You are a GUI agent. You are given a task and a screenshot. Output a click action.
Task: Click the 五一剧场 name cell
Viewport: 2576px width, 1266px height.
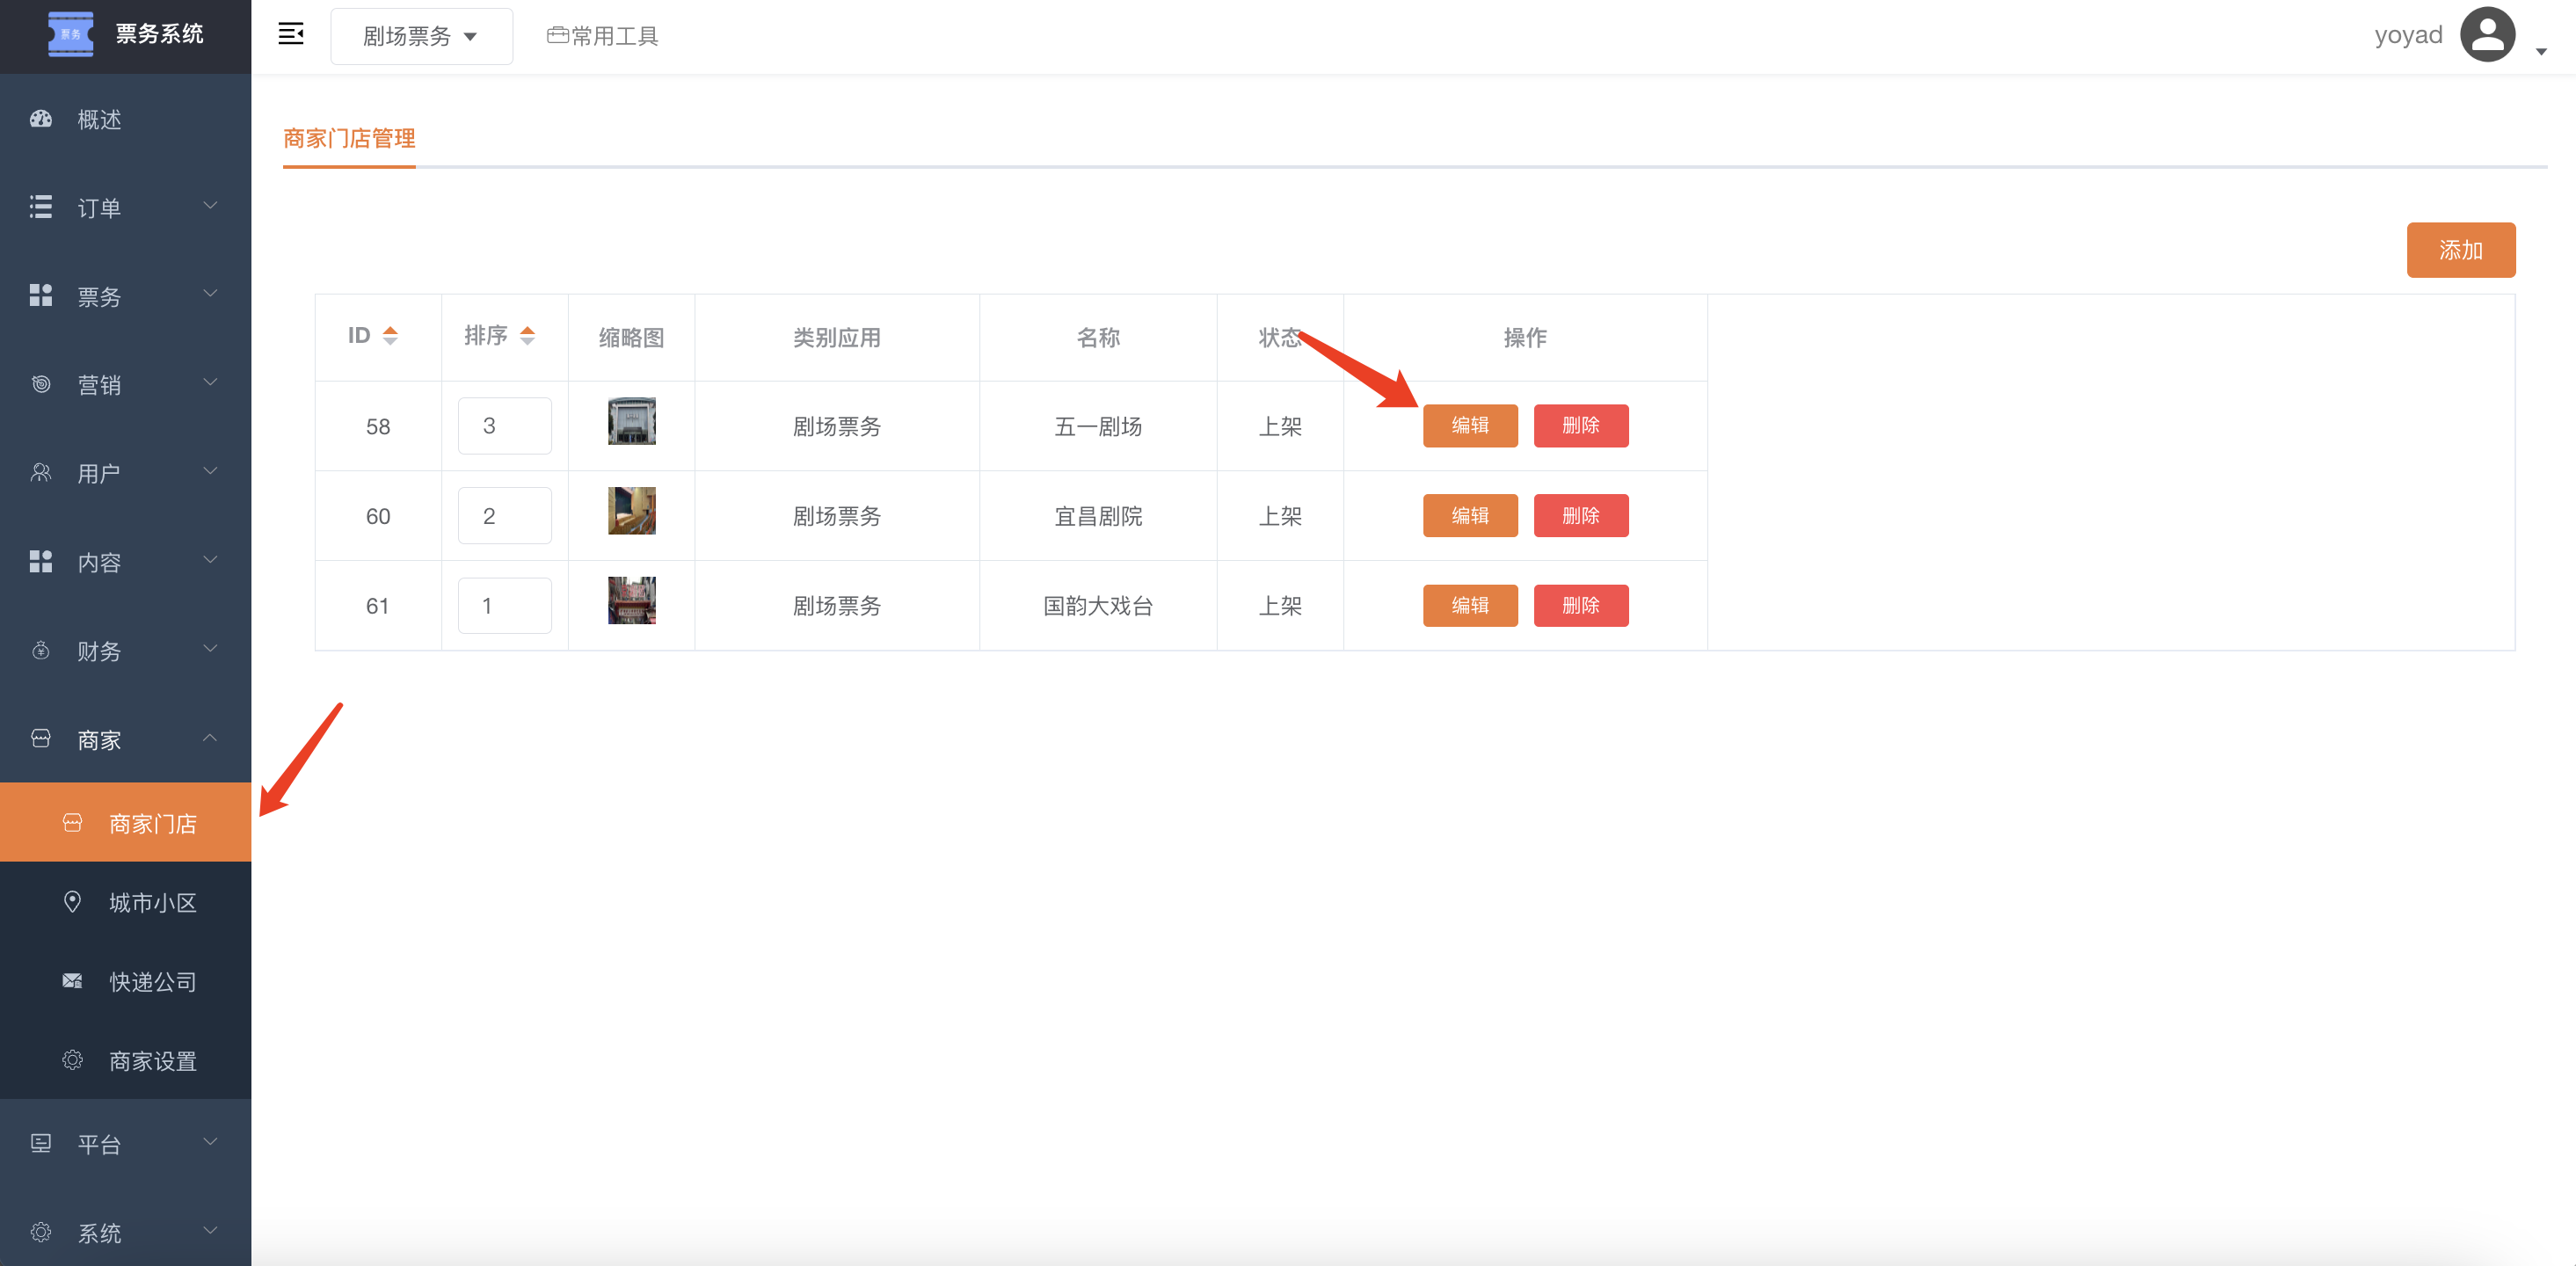[x=1097, y=426]
